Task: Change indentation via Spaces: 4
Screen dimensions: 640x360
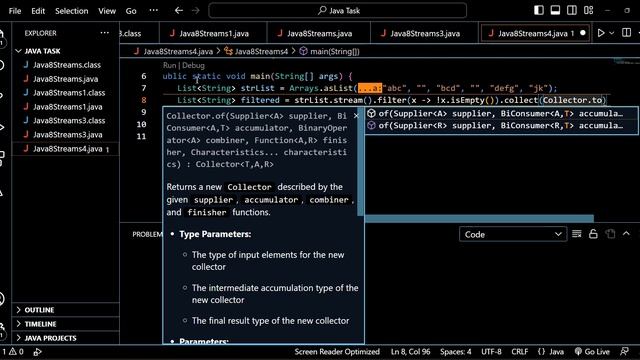Action: pyautogui.click(x=456, y=351)
